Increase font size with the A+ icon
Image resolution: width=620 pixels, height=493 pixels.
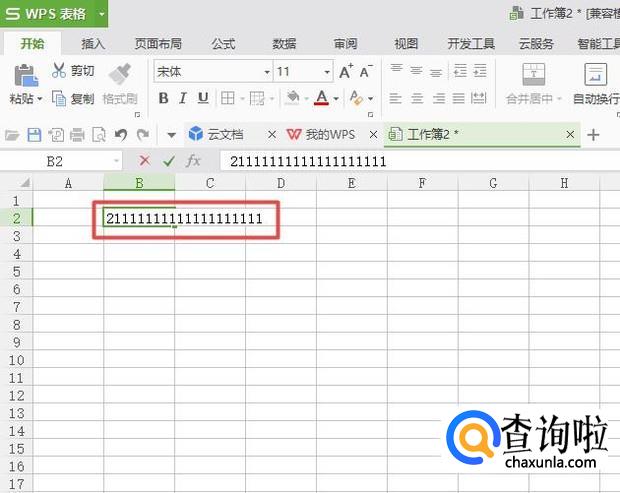(x=346, y=72)
